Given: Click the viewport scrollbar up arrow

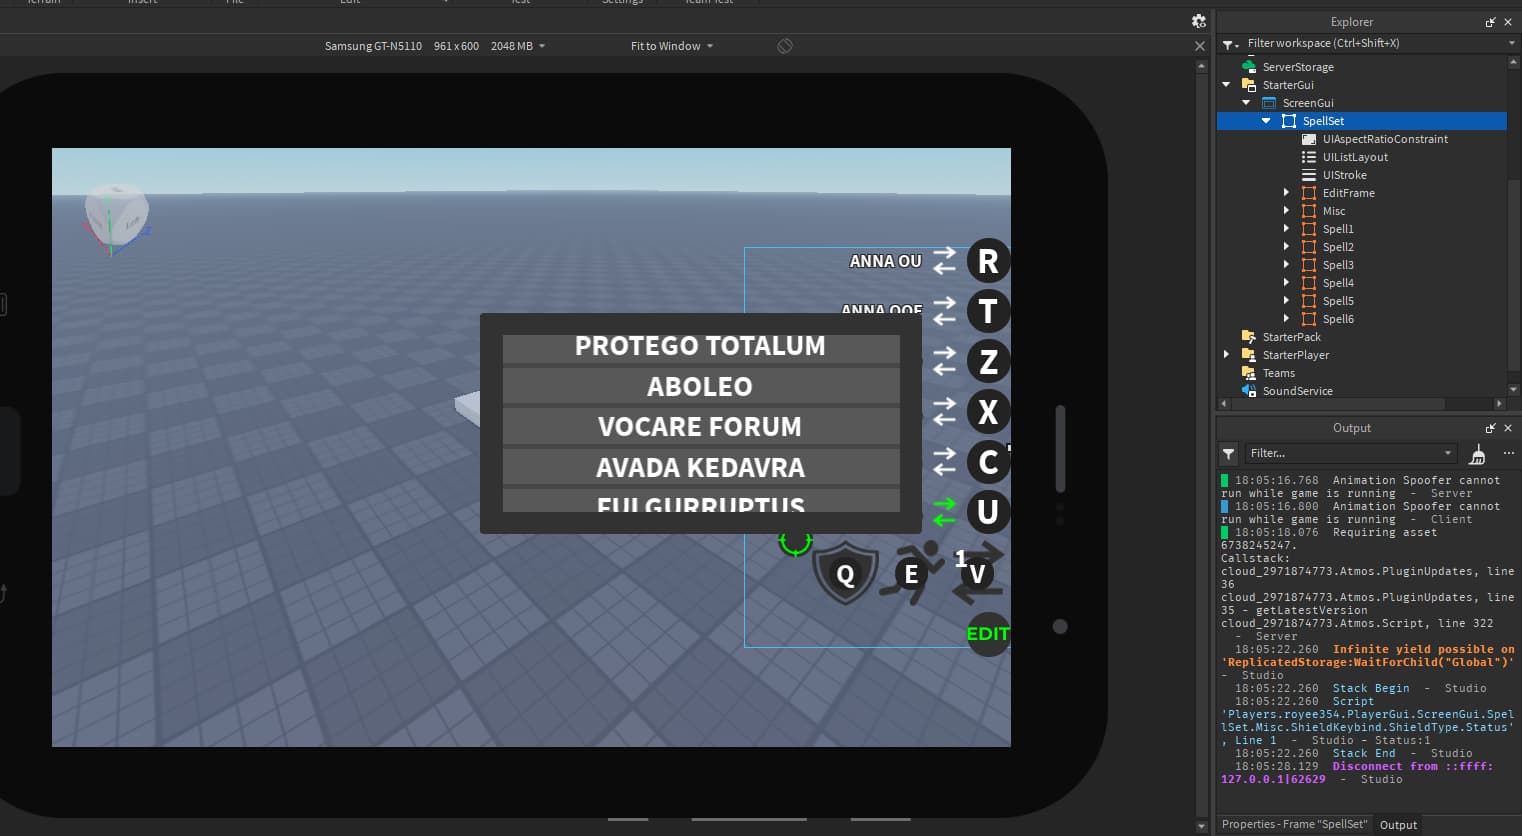Looking at the screenshot, I should tap(1202, 66).
